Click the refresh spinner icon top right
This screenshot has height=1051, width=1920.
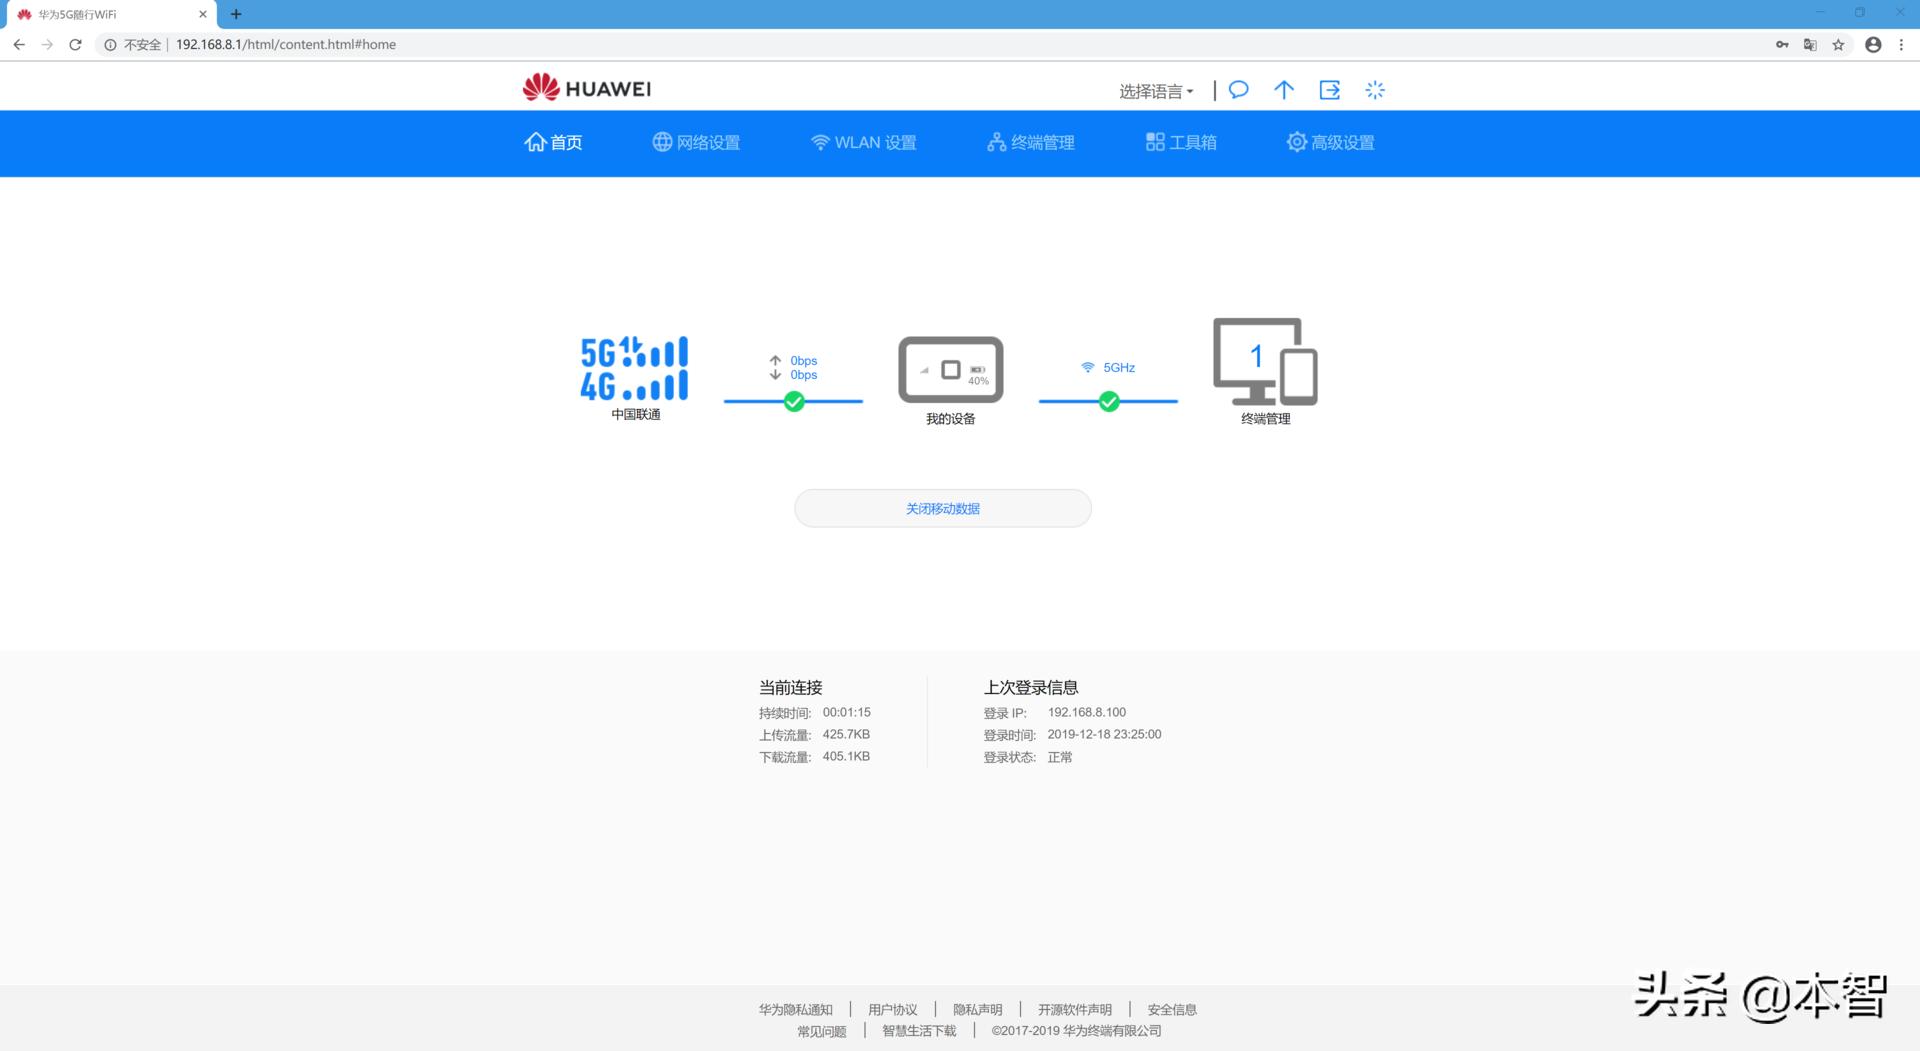1375,90
